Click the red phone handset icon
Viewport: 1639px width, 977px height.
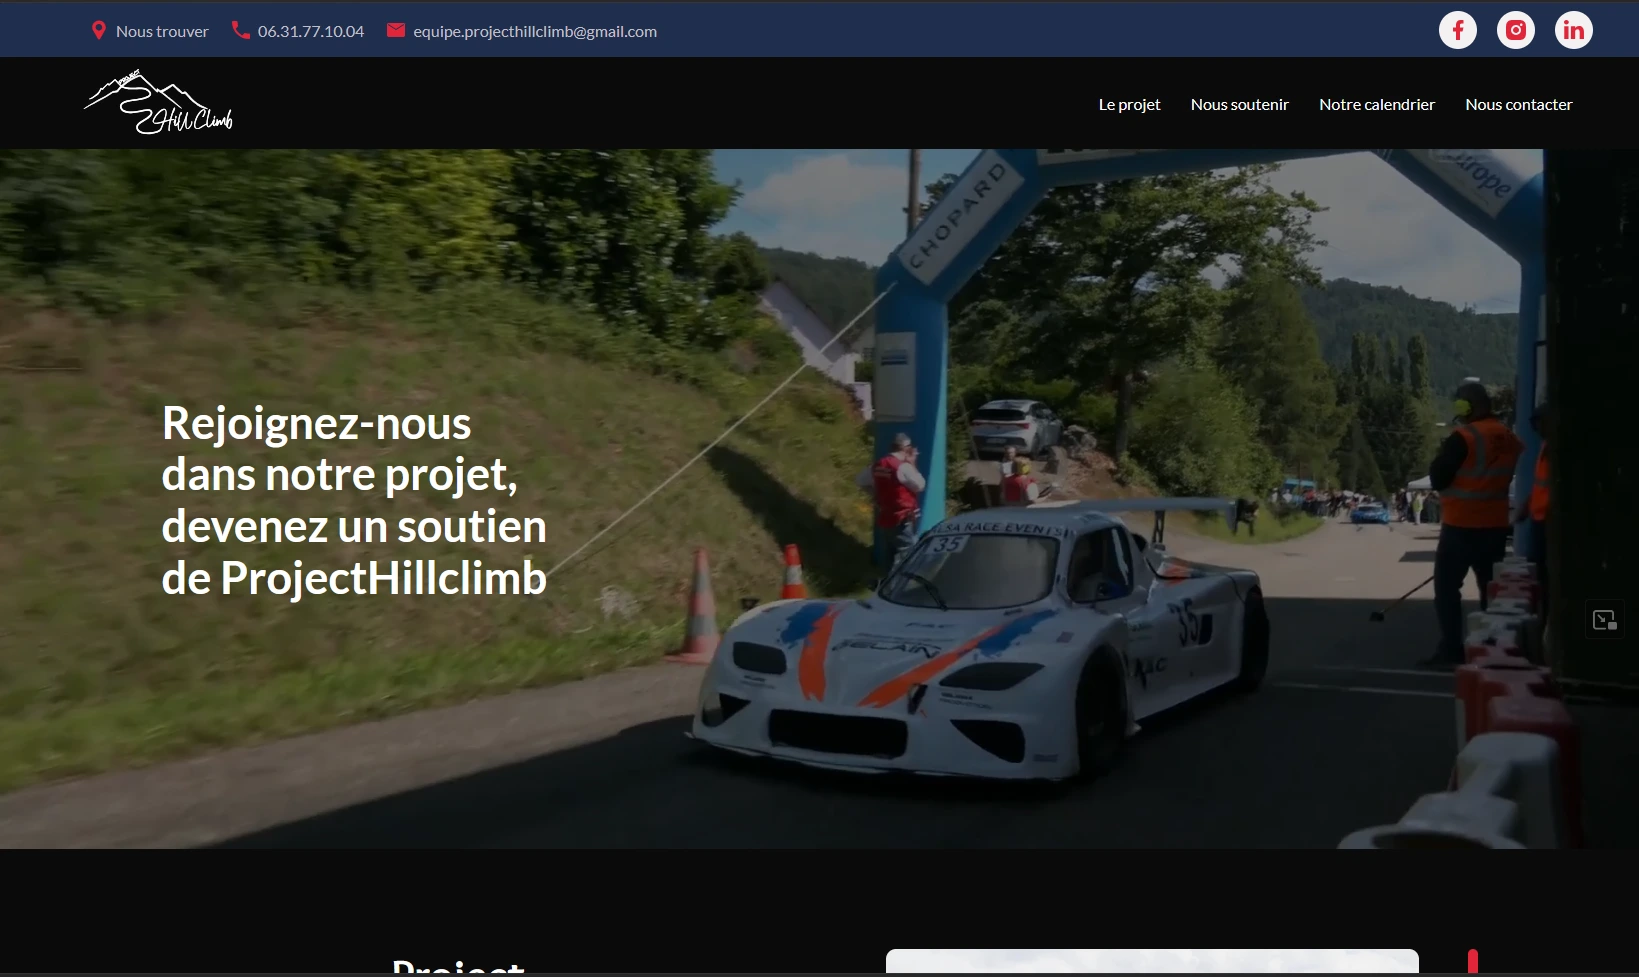tap(240, 30)
